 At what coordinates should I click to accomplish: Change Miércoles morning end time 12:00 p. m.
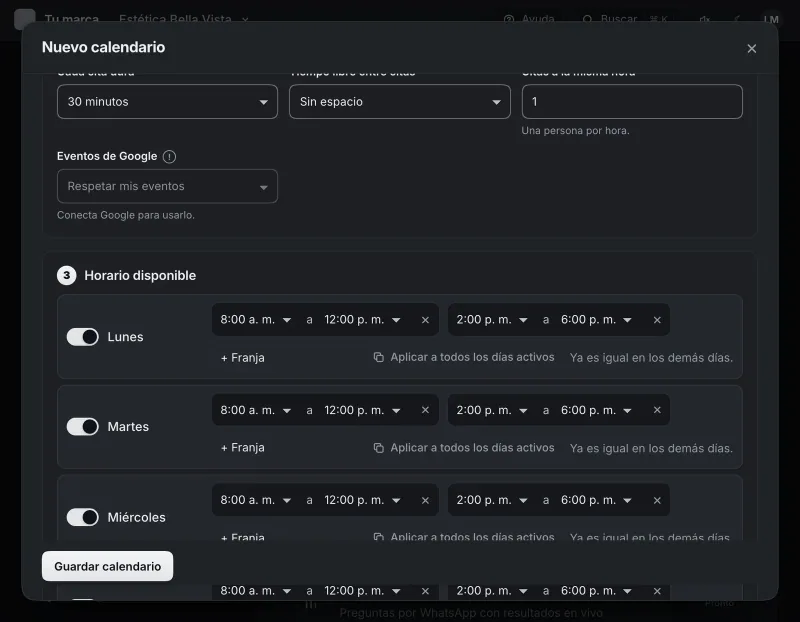point(362,501)
